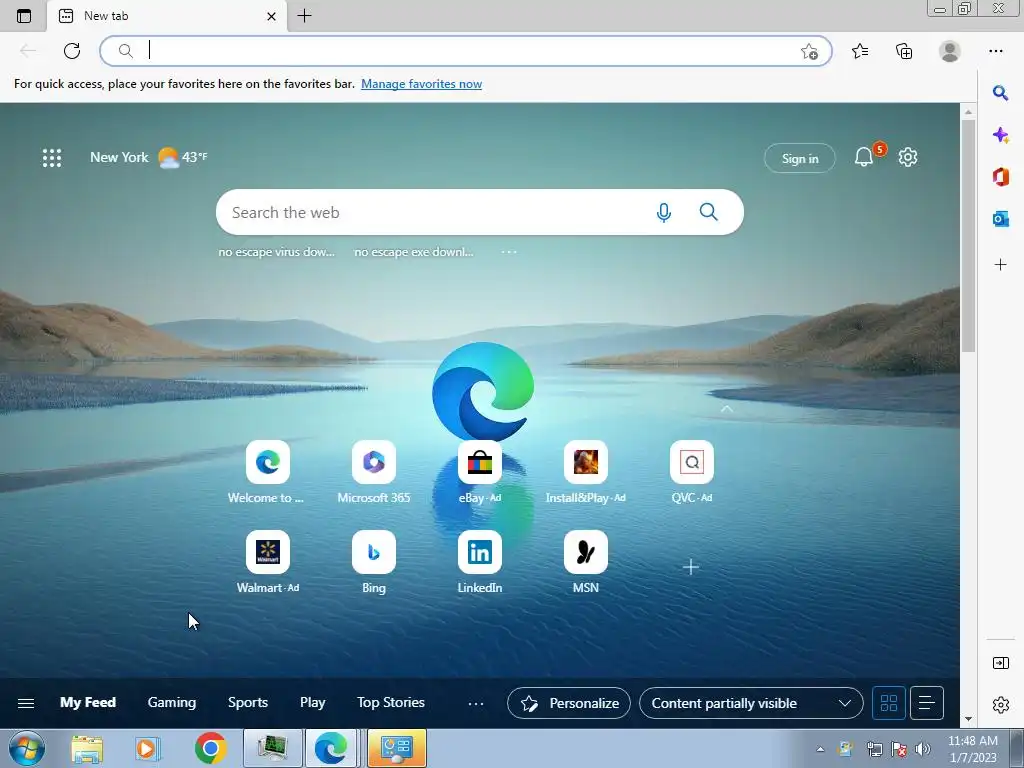Viewport: 1024px width, 768px height.
Task: Add a new quick link site
Action: click(x=690, y=567)
